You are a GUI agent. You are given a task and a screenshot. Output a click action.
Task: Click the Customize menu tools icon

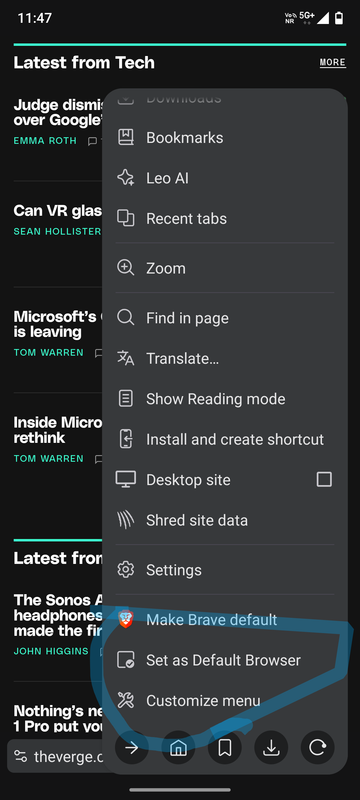pyautogui.click(x=125, y=701)
